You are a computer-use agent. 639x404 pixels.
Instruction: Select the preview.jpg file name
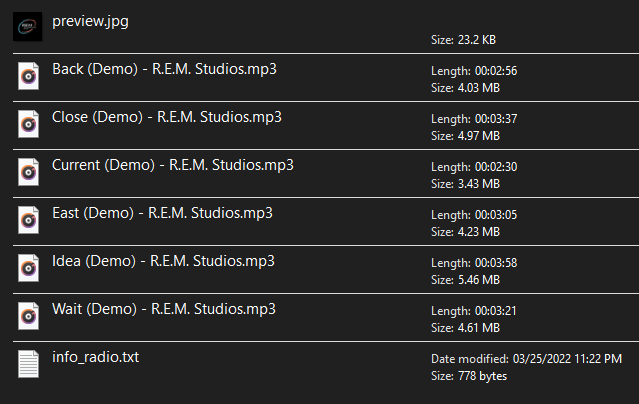coord(90,20)
